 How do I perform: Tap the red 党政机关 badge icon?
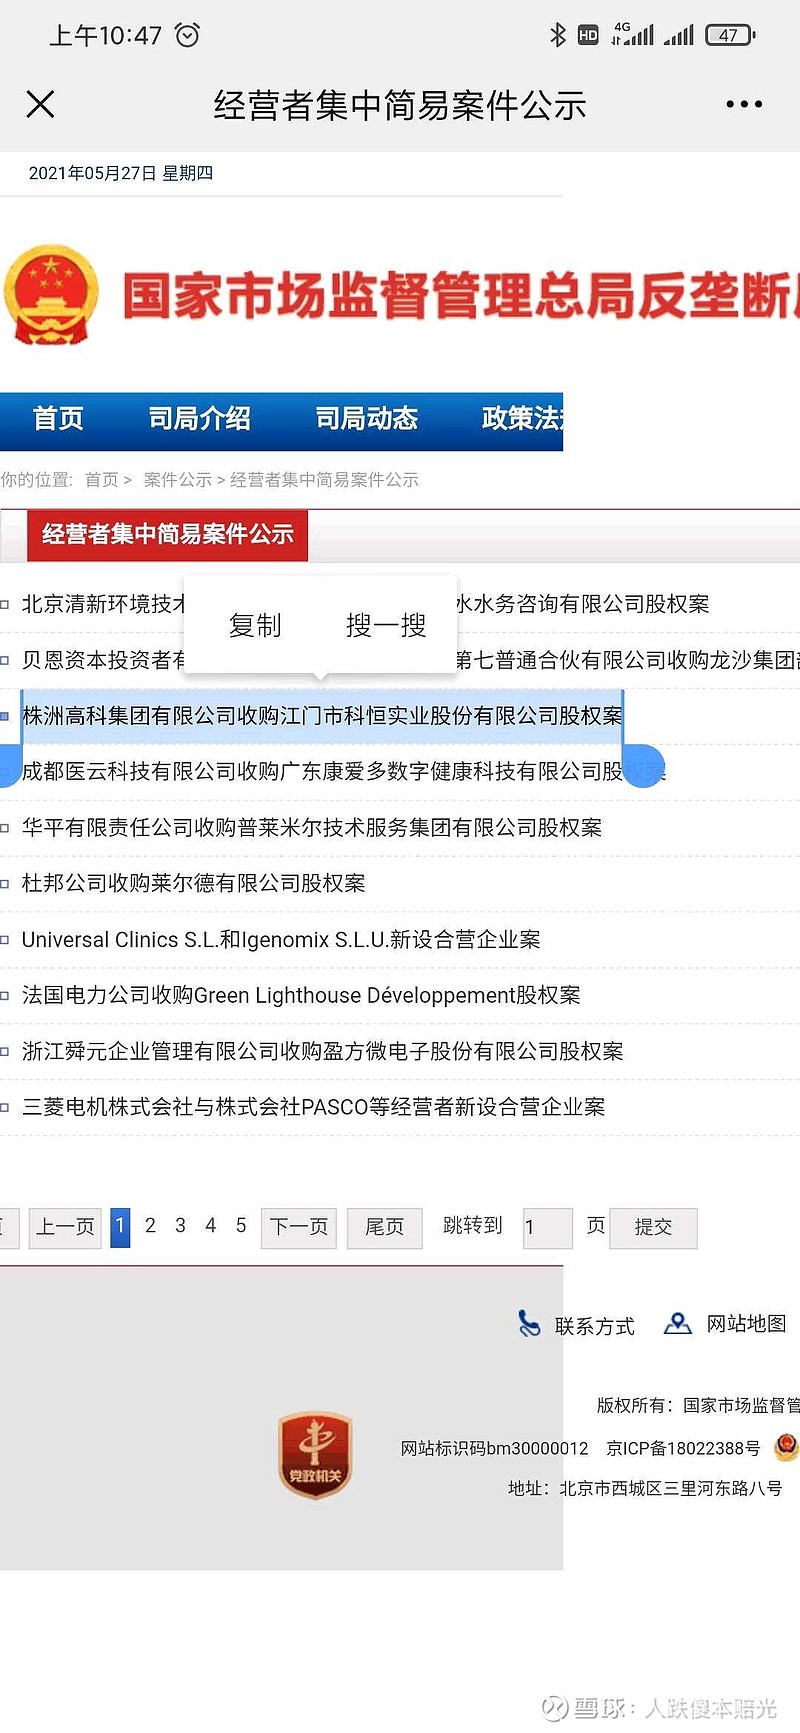(315, 1455)
